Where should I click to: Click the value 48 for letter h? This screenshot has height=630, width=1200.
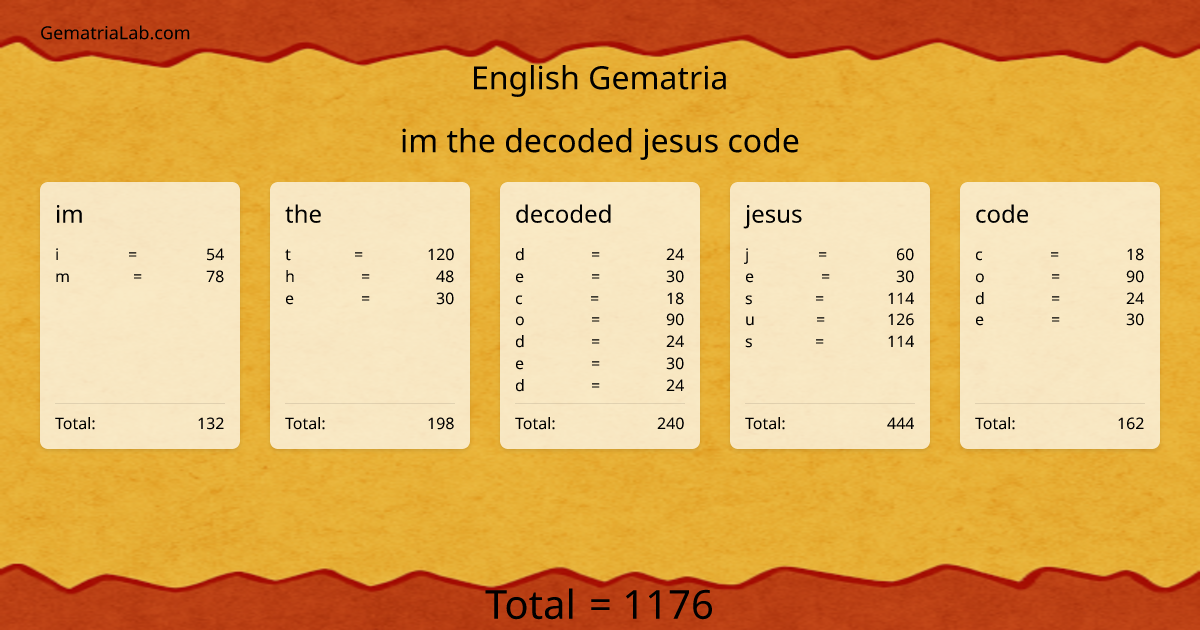coord(445,276)
